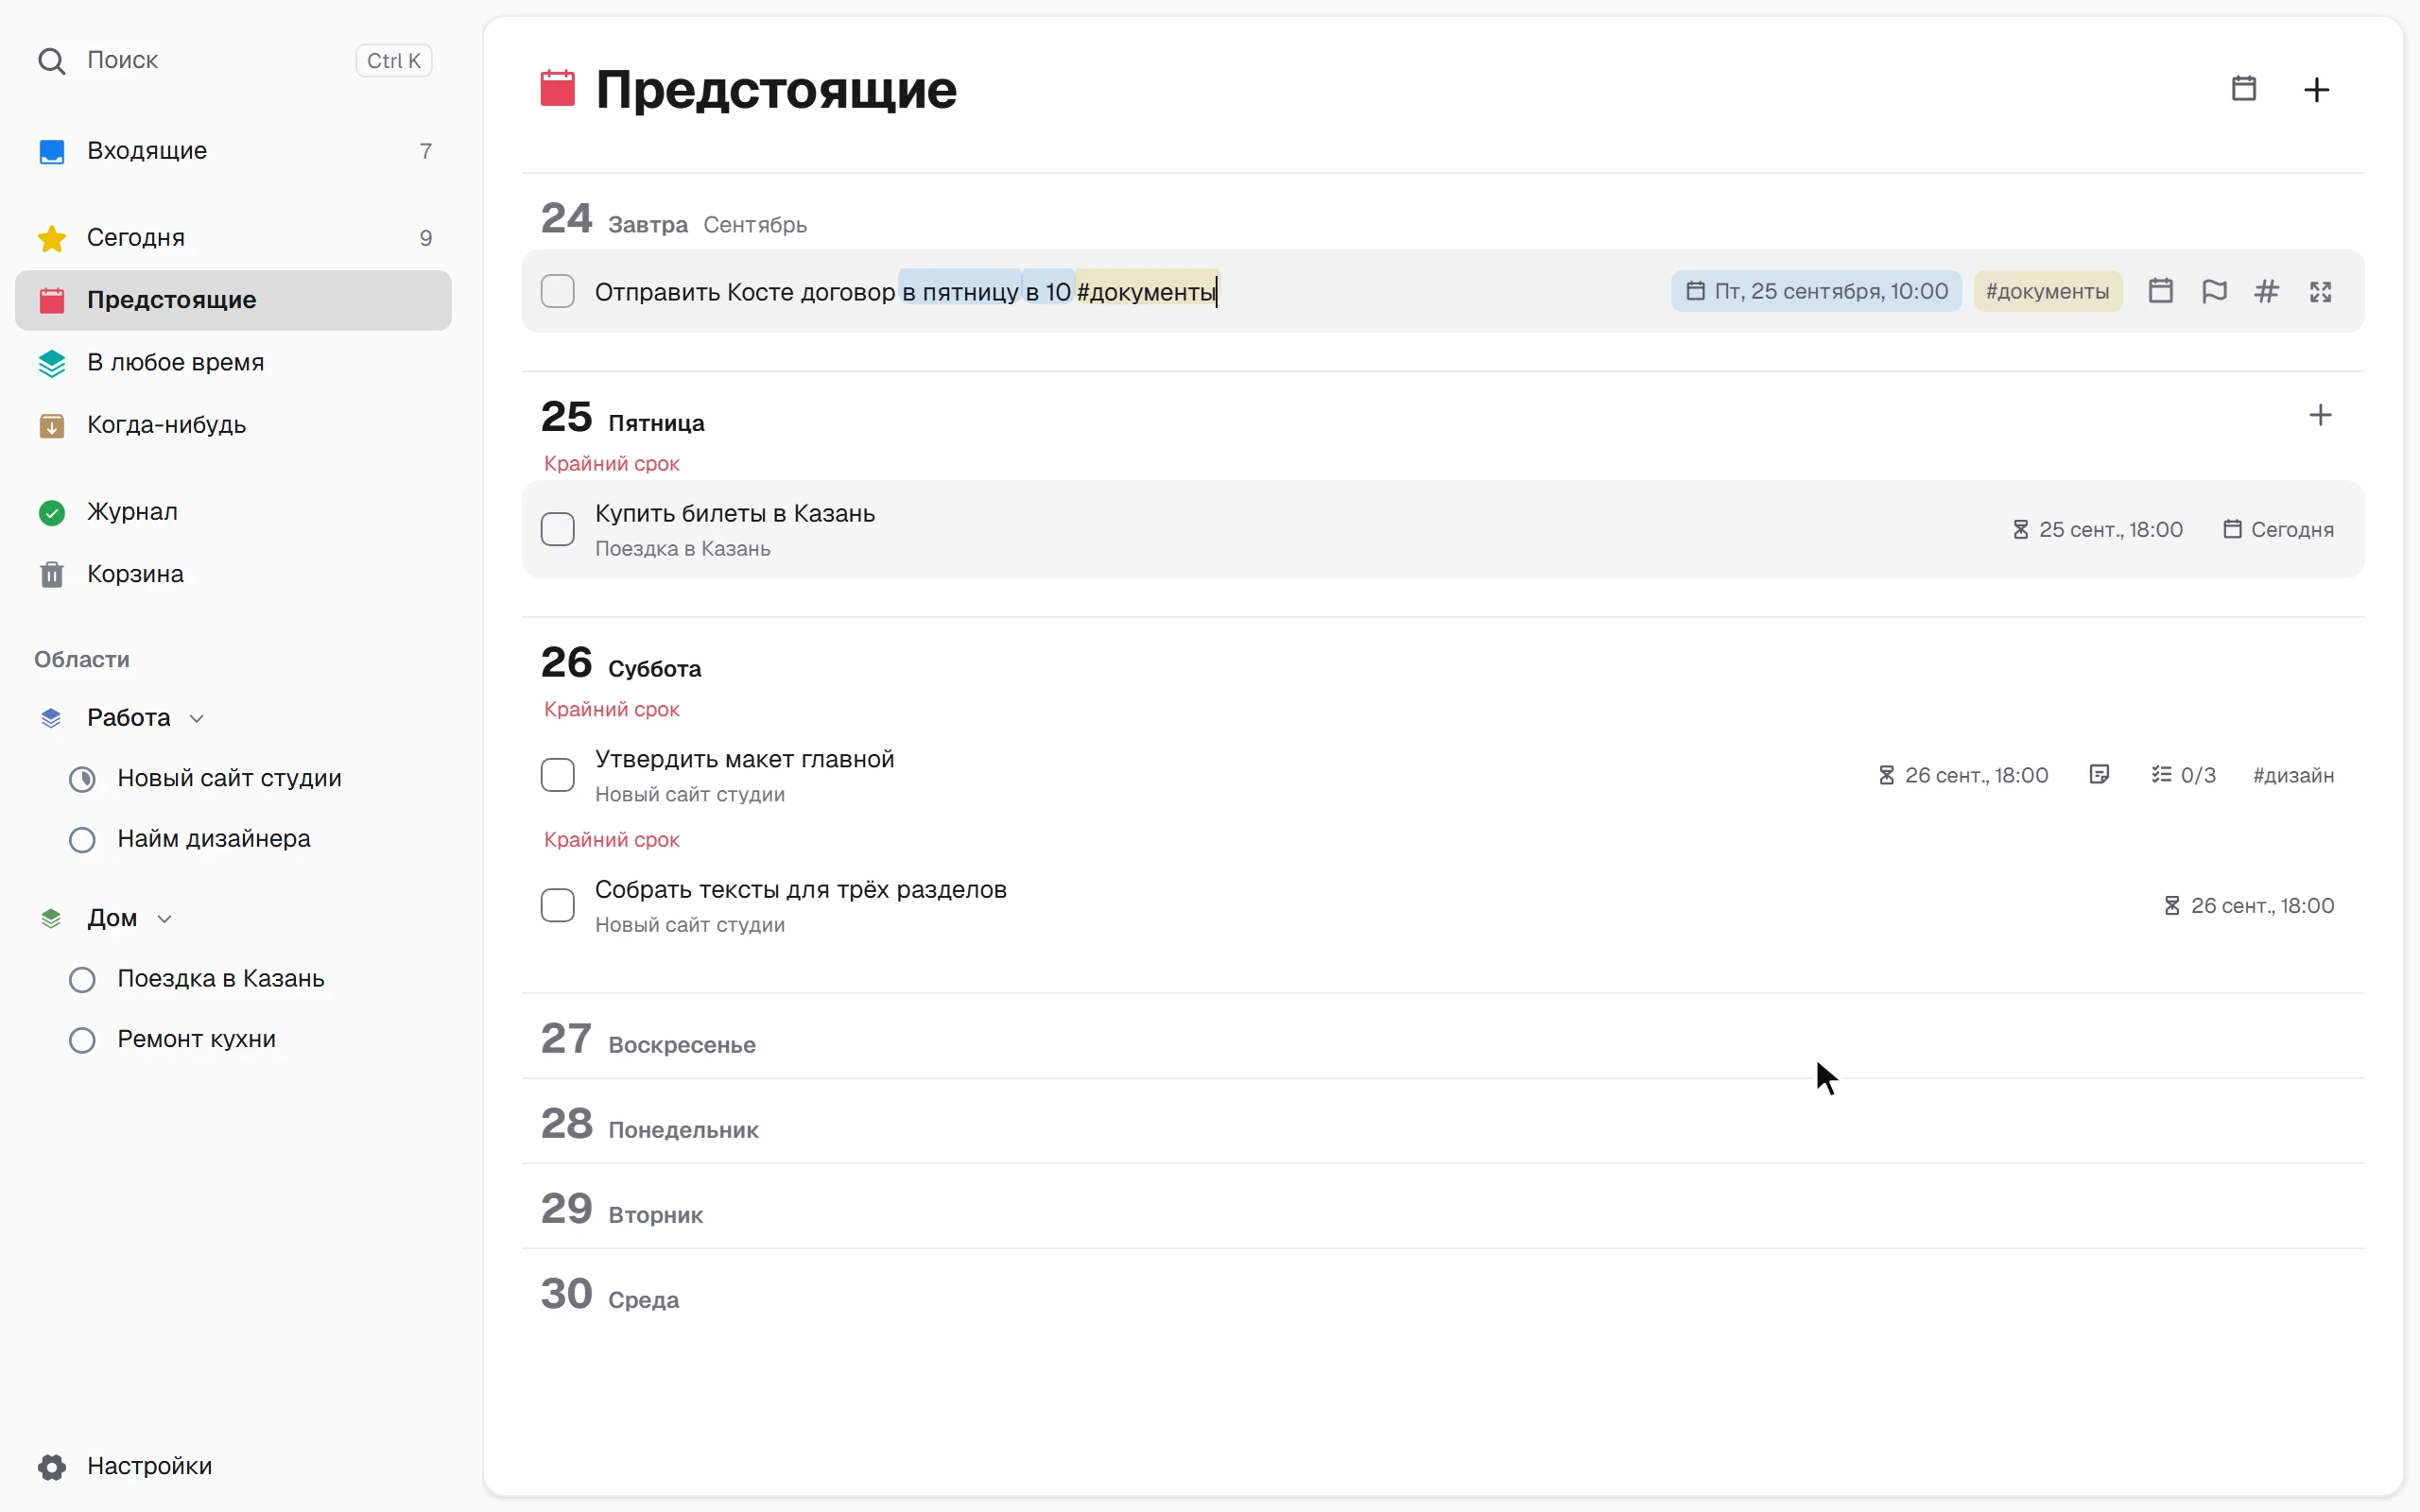2420x1512 pixels.
Task: Select the 27 Воскресенье day header
Action: pyautogui.click(x=648, y=1039)
